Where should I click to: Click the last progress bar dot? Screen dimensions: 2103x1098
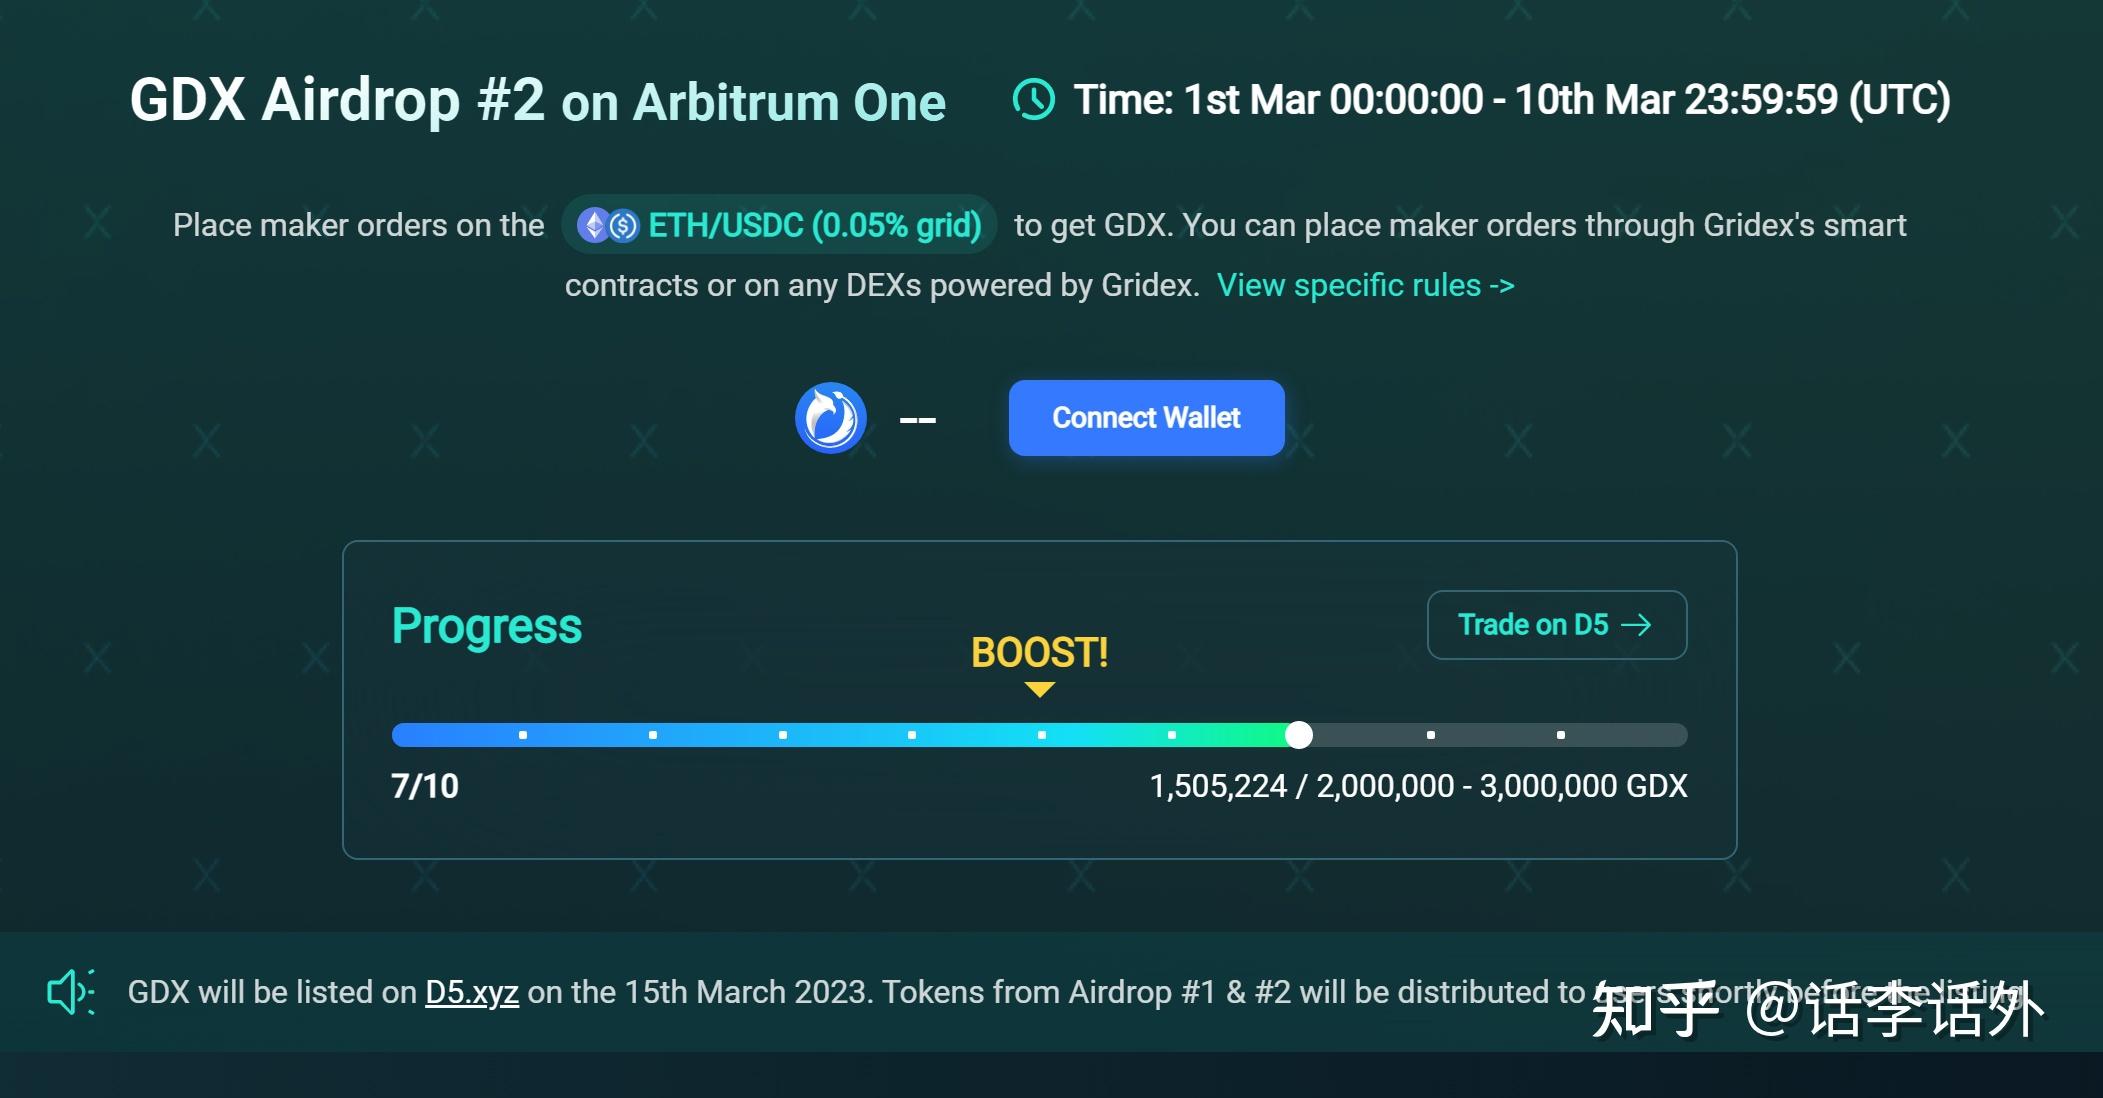(x=1561, y=735)
